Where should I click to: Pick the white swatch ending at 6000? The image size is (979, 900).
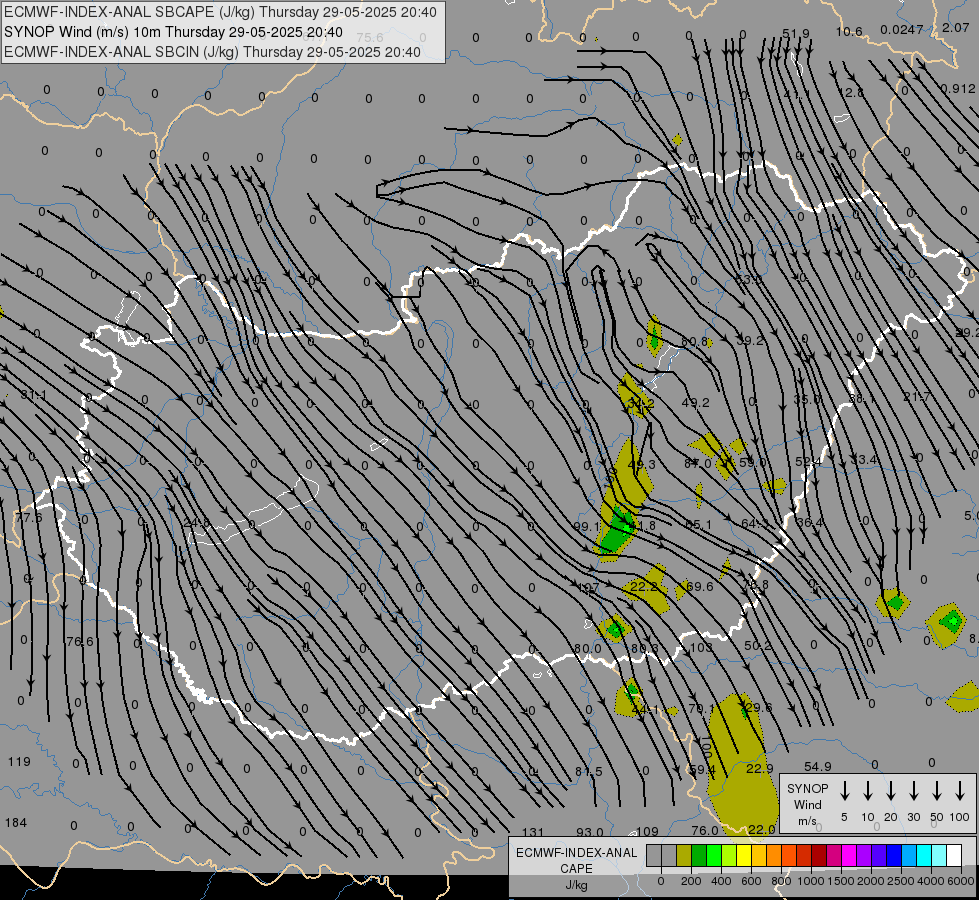[x=954, y=855]
